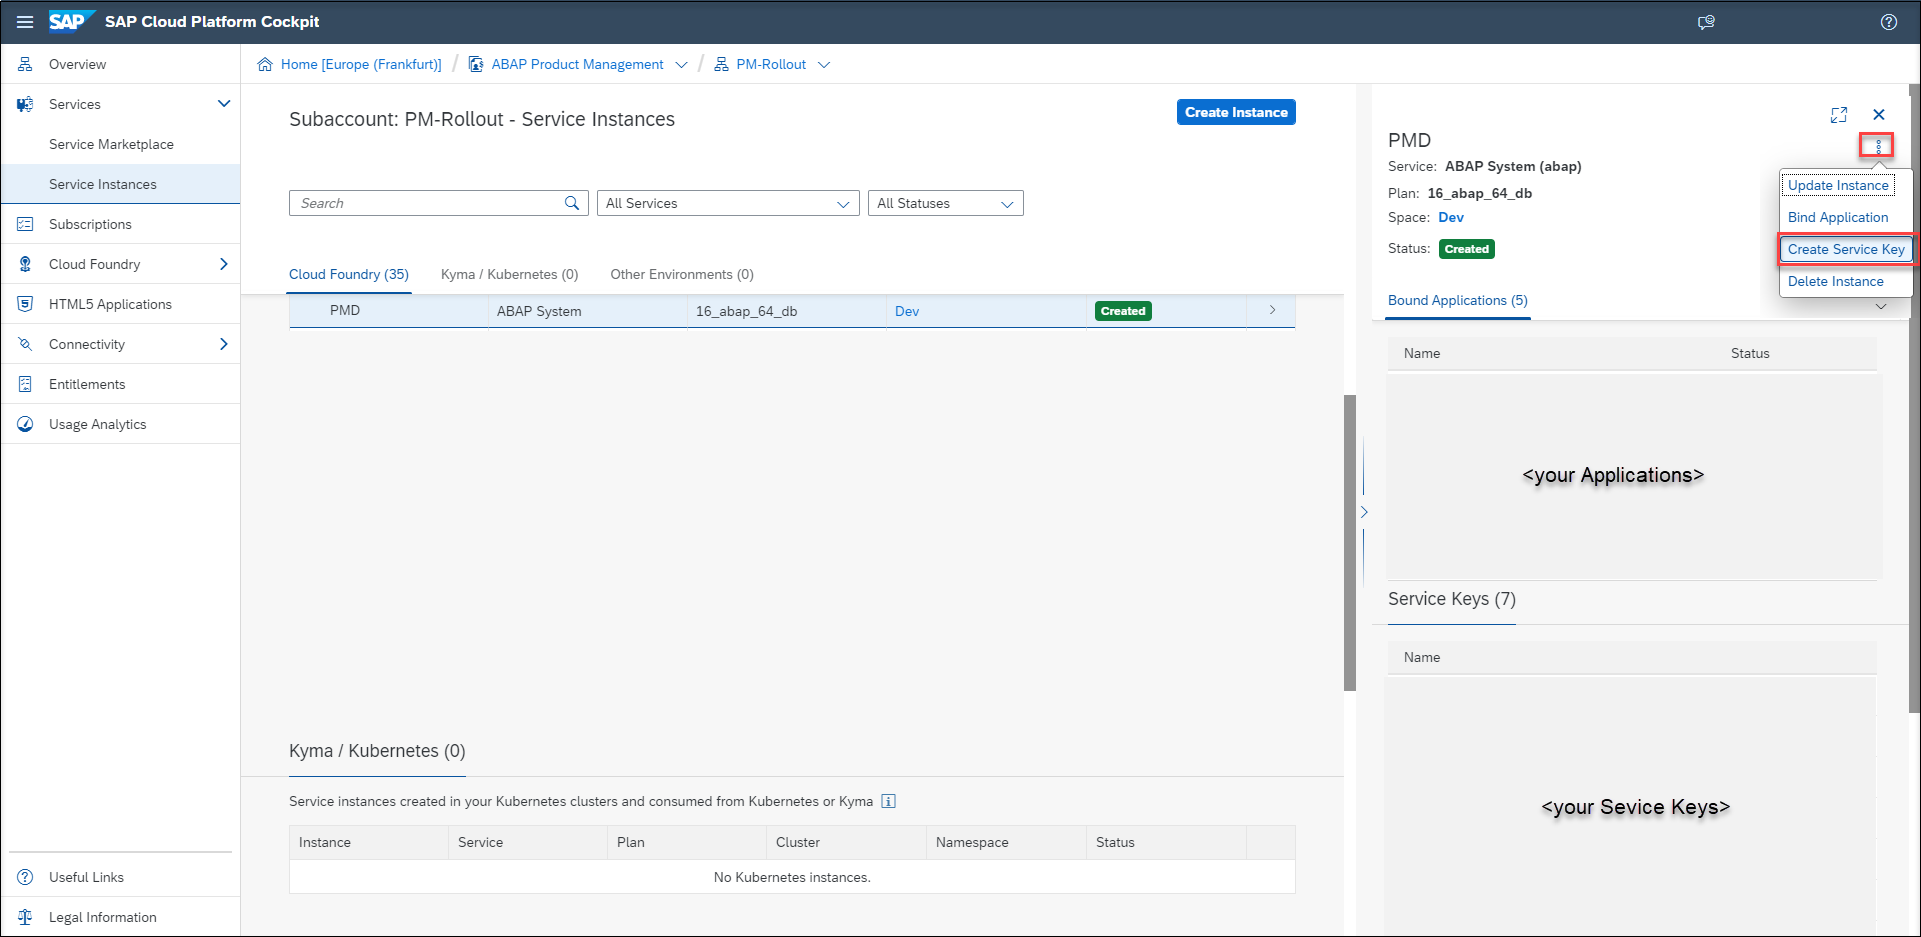Viewport: 1921px width, 937px height.
Task: Collapse the Services sidebar section
Action: [x=224, y=104]
